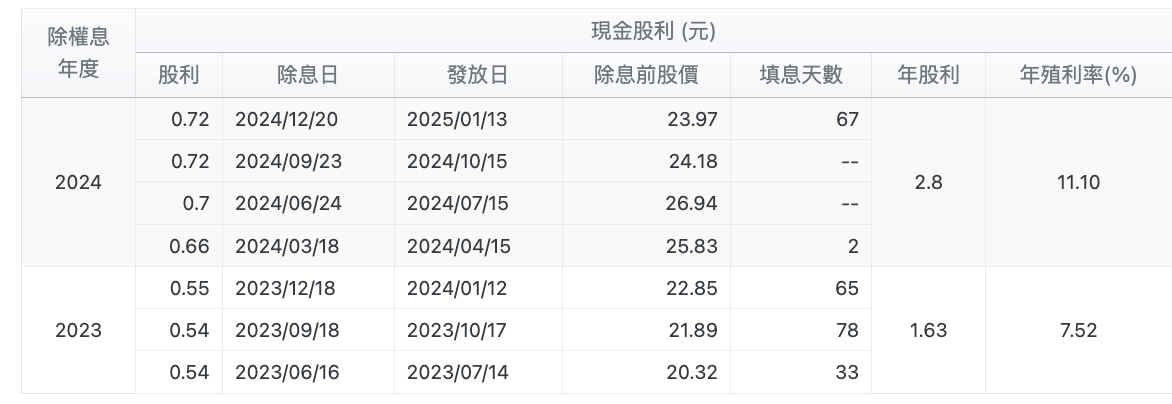Image resolution: width=1172 pixels, height=404 pixels.
Task: Click payment date 2025/01/13
Action: click(457, 119)
